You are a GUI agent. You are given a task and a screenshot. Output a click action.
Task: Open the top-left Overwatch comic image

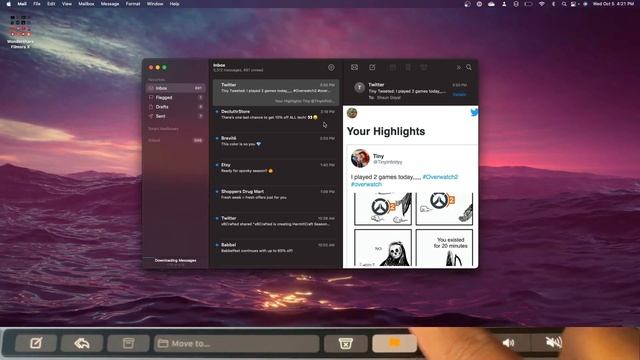(383, 209)
